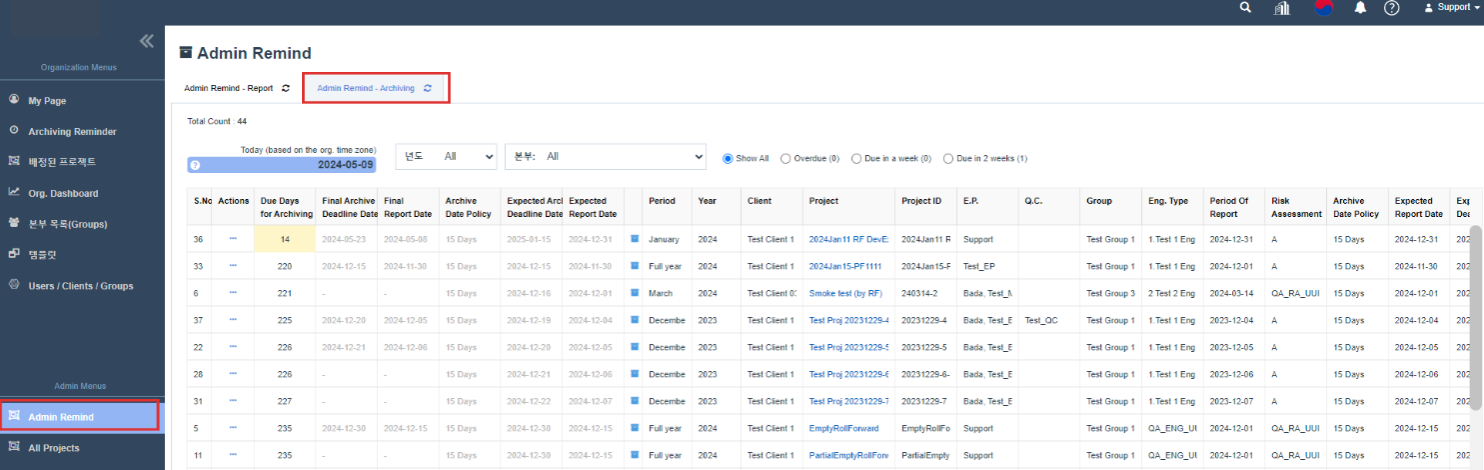Open the notifications bell icon

(x=1360, y=8)
